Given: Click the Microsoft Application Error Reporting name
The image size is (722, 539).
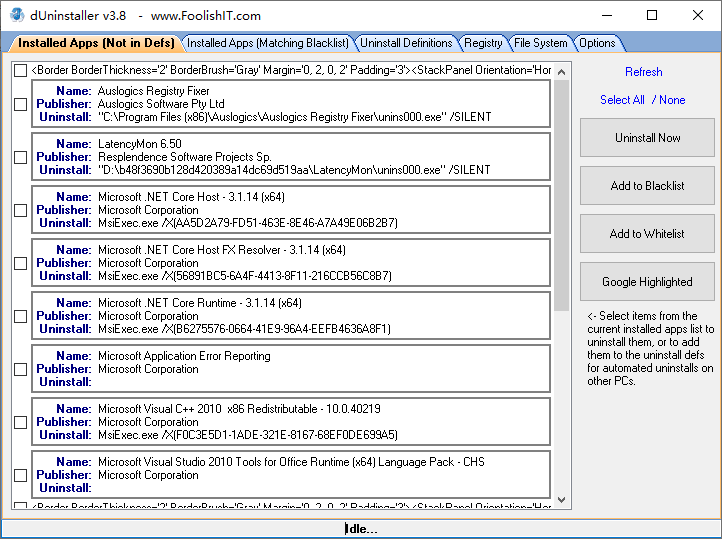Looking at the screenshot, I should click(184, 356).
